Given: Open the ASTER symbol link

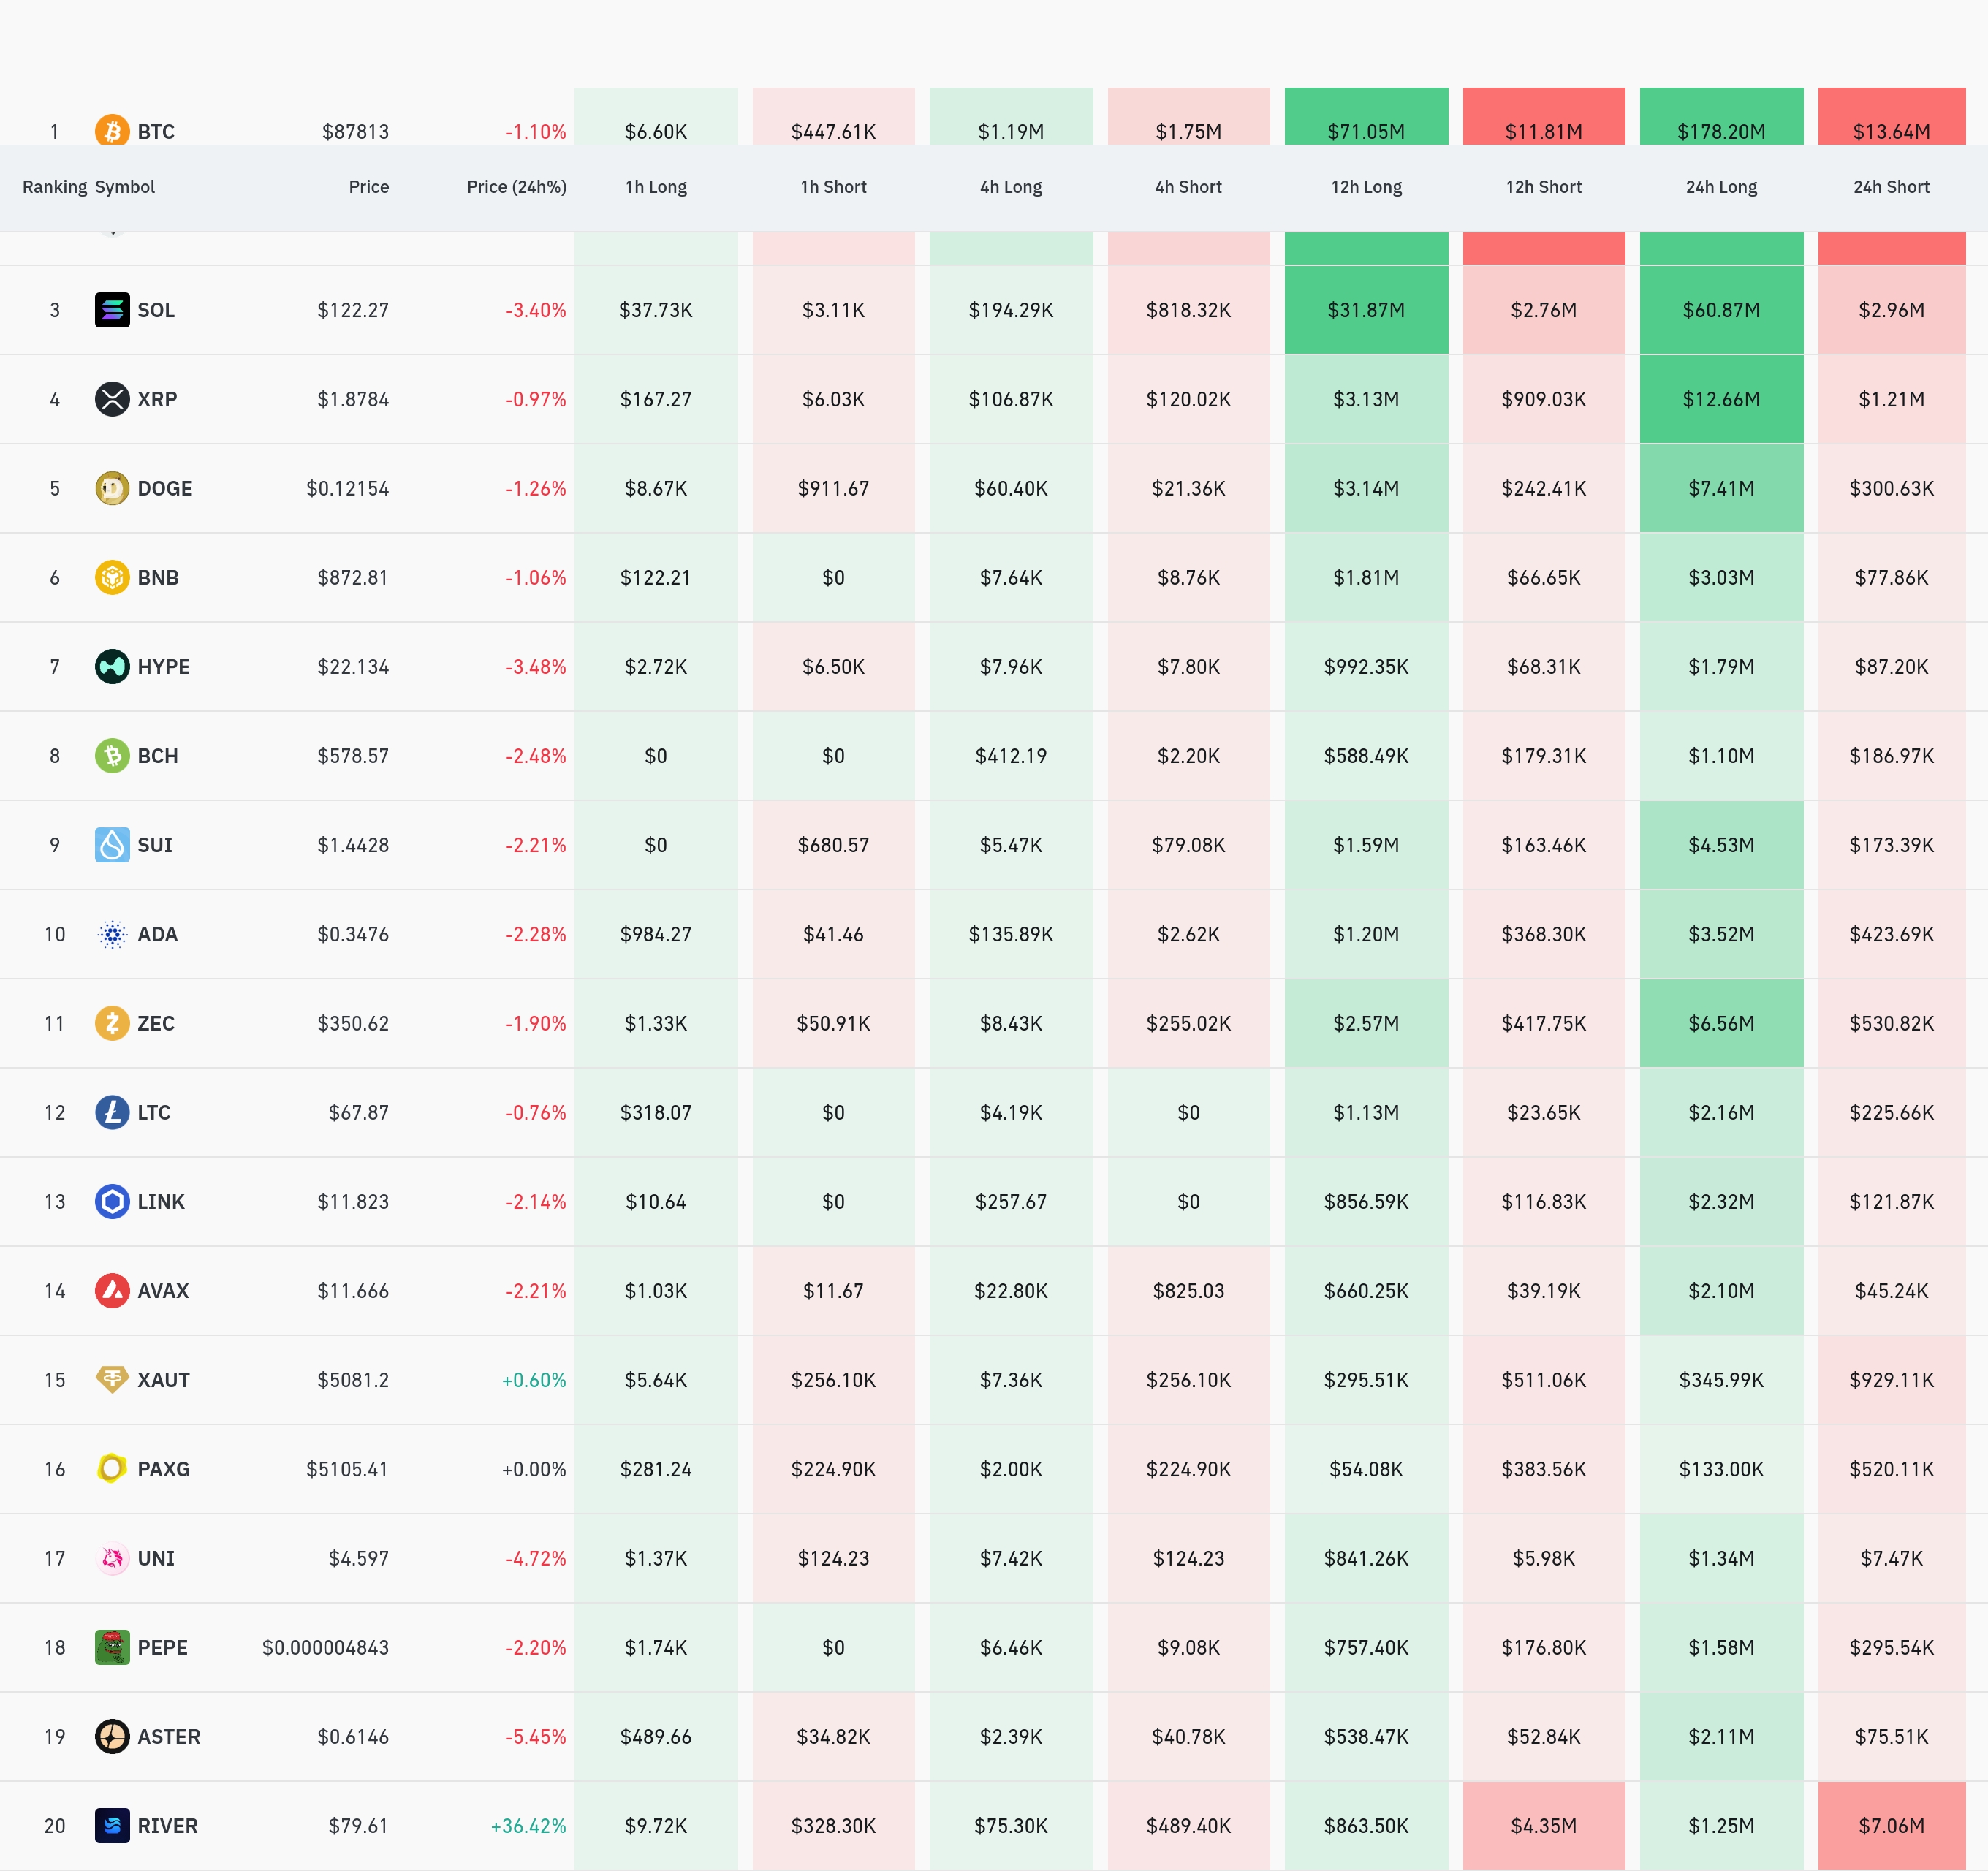Looking at the screenshot, I should [x=168, y=1736].
